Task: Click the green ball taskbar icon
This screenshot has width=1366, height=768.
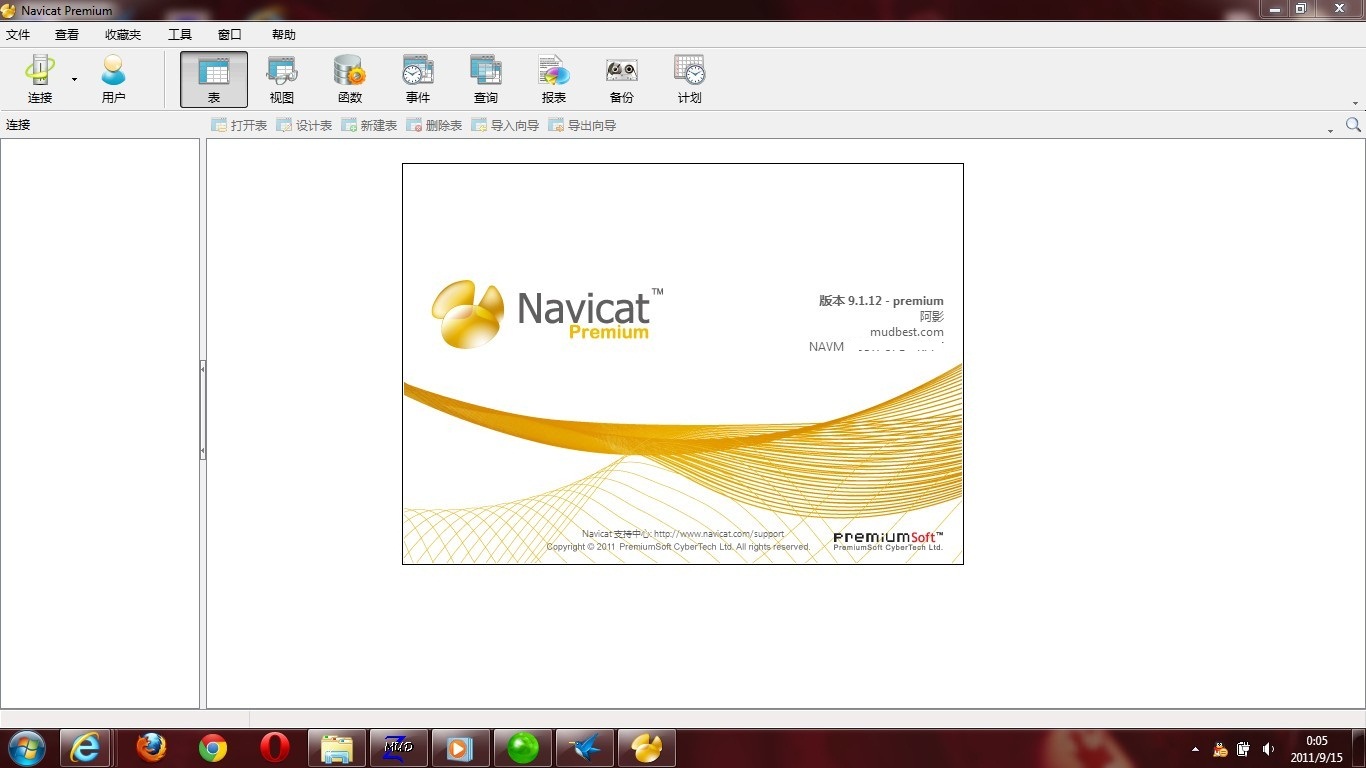Action: click(523, 748)
